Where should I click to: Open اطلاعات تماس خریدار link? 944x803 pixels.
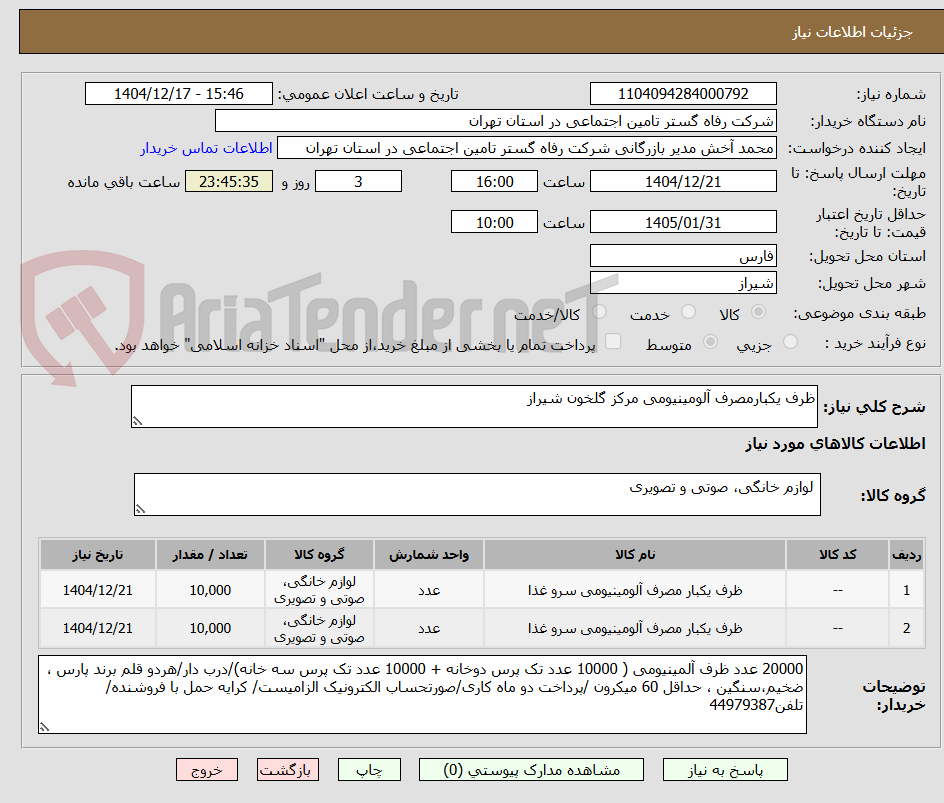point(206,148)
